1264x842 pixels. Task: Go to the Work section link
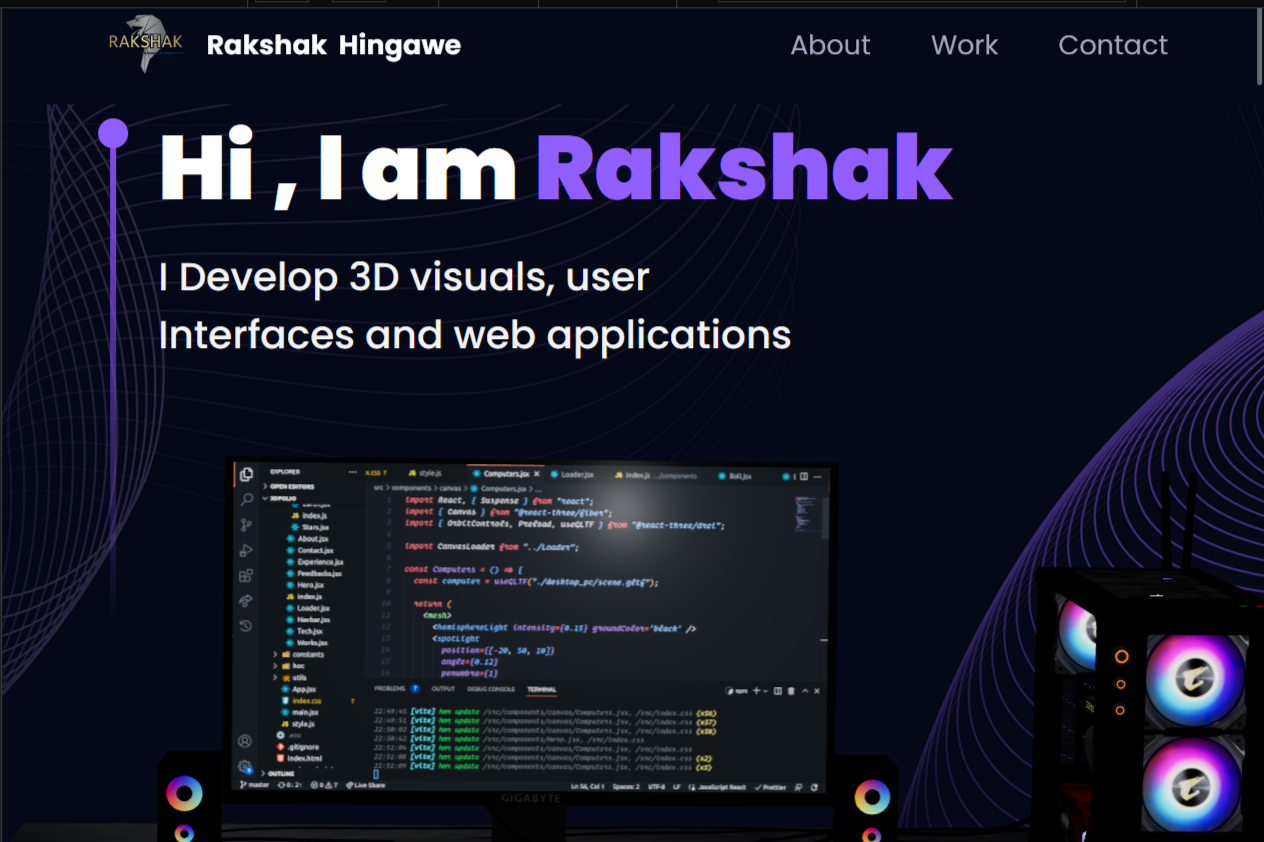point(964,45)
